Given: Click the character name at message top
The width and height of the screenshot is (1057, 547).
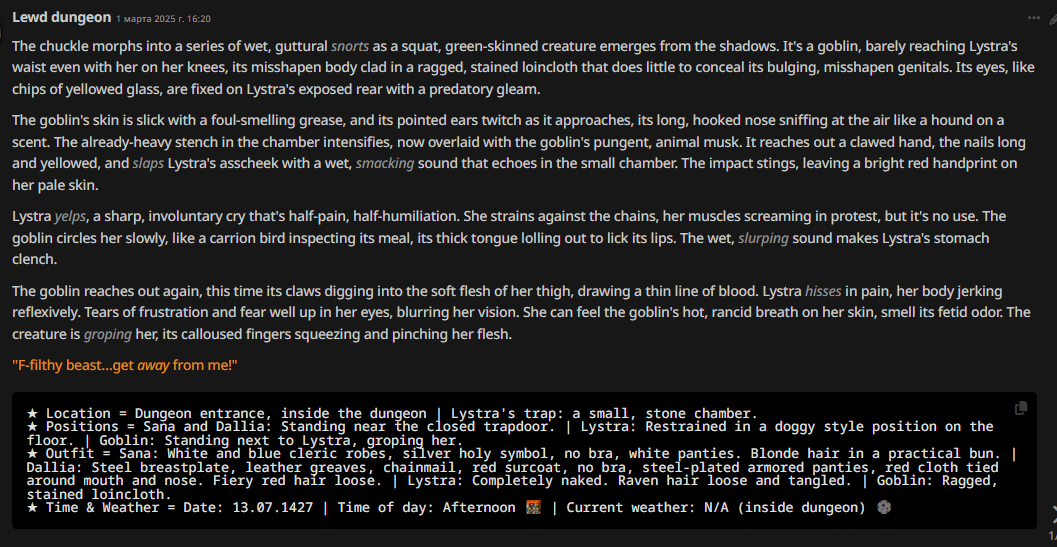Looking at the screenshot, I should click(x=61, y=18).
